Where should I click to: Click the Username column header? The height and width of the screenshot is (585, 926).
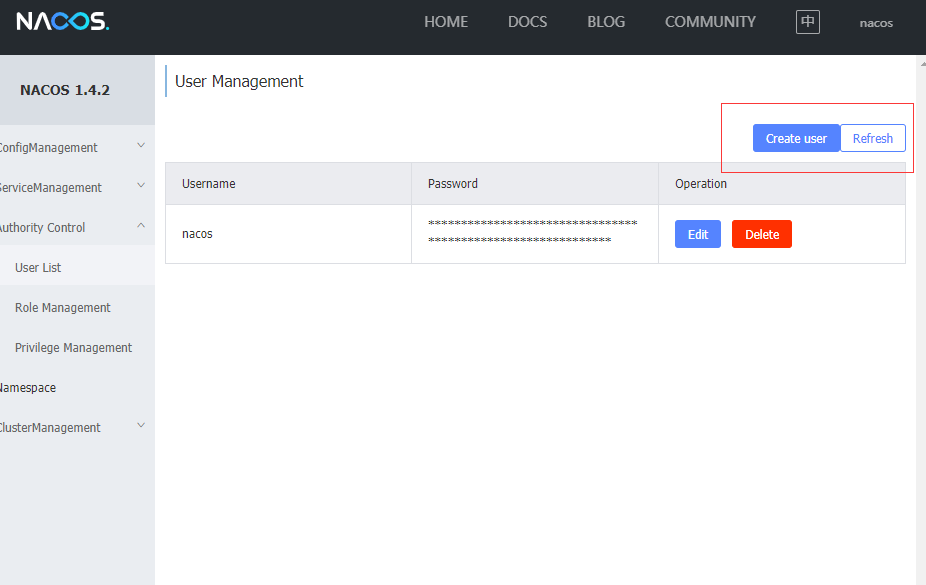pos(288,184)
